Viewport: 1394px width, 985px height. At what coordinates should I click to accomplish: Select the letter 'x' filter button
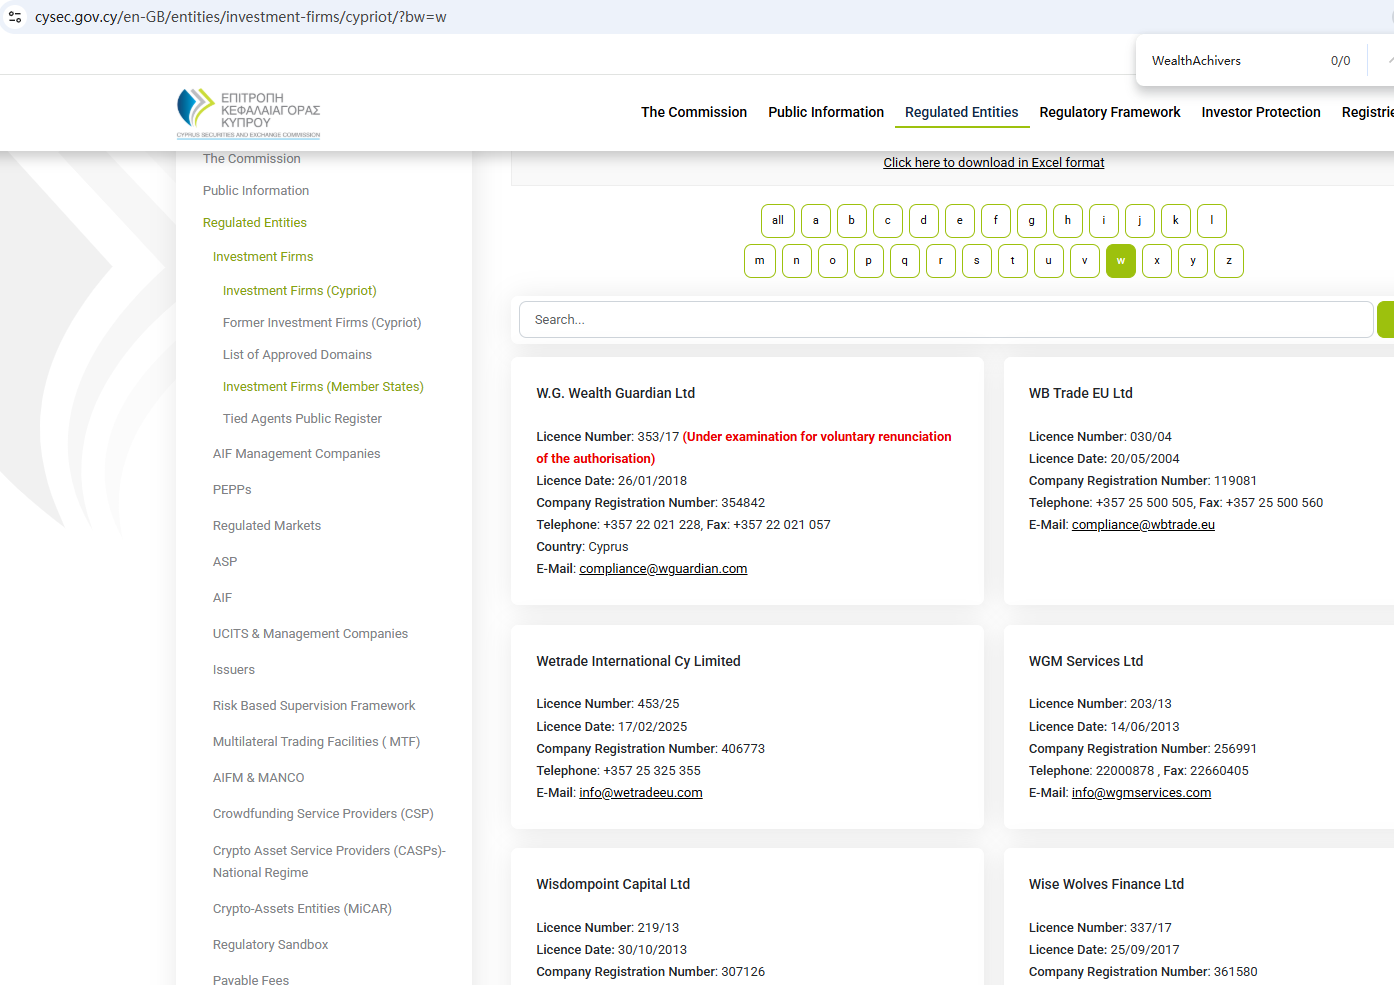click(x=1156, y=261)
